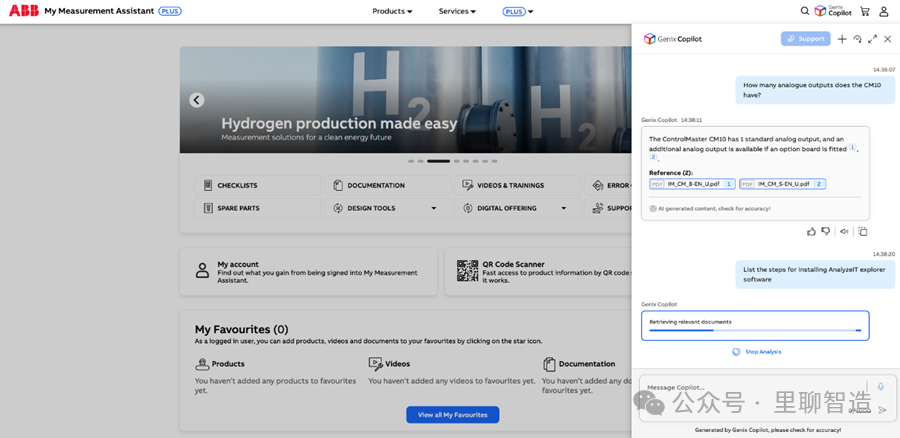Open the search magnifier in top bar

point(805,11)
